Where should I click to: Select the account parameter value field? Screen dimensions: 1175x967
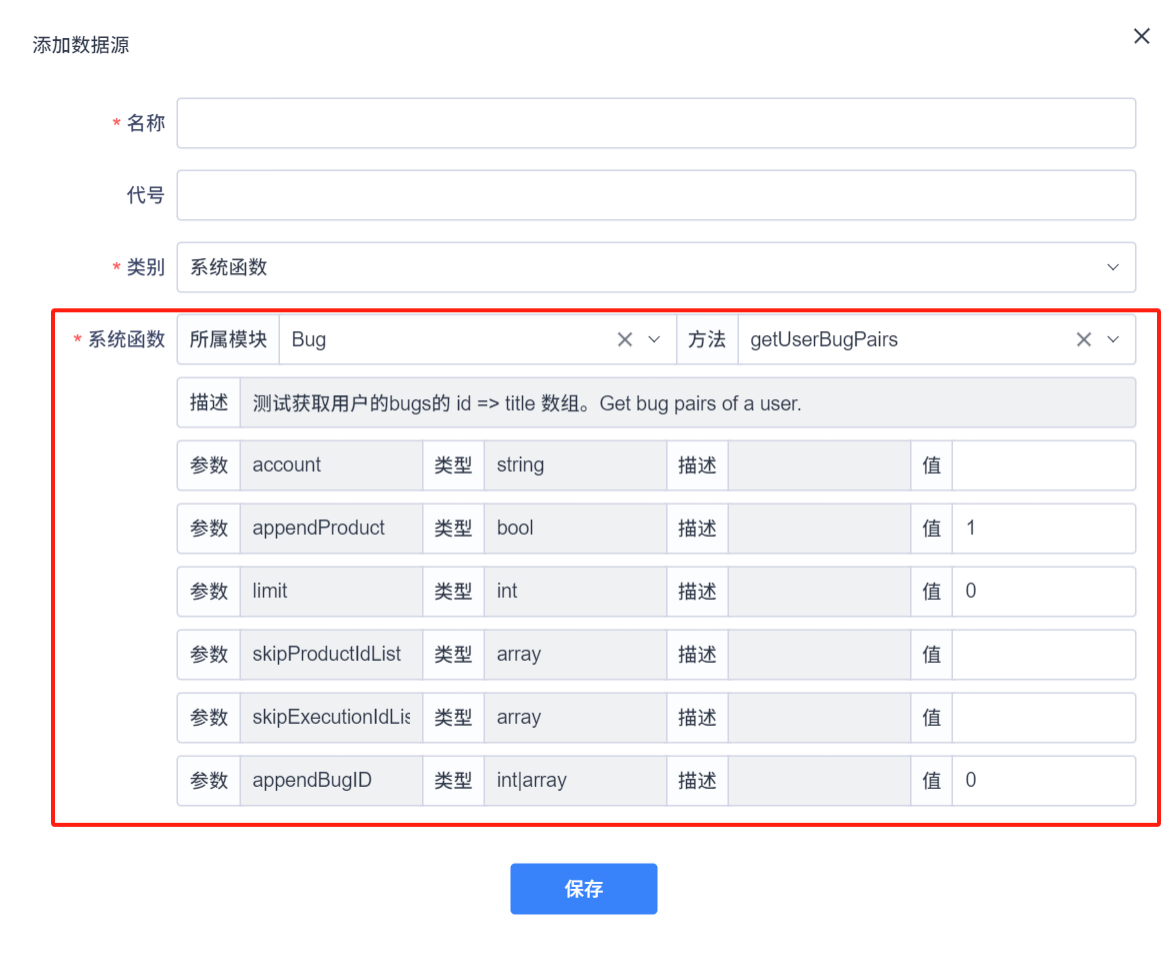click(x=1043, y=465)
